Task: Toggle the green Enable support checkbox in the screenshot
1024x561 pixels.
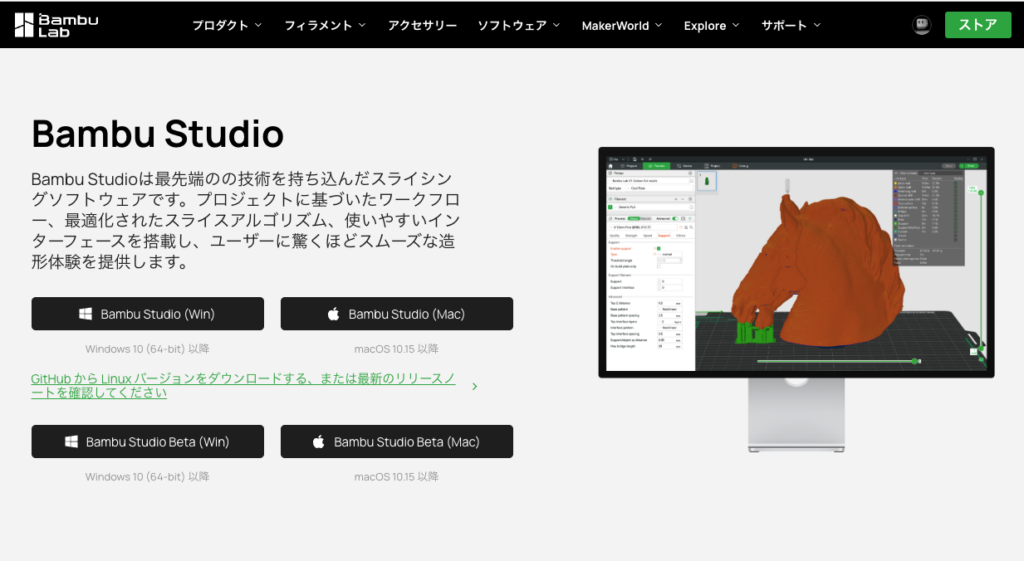Action: 658,247
